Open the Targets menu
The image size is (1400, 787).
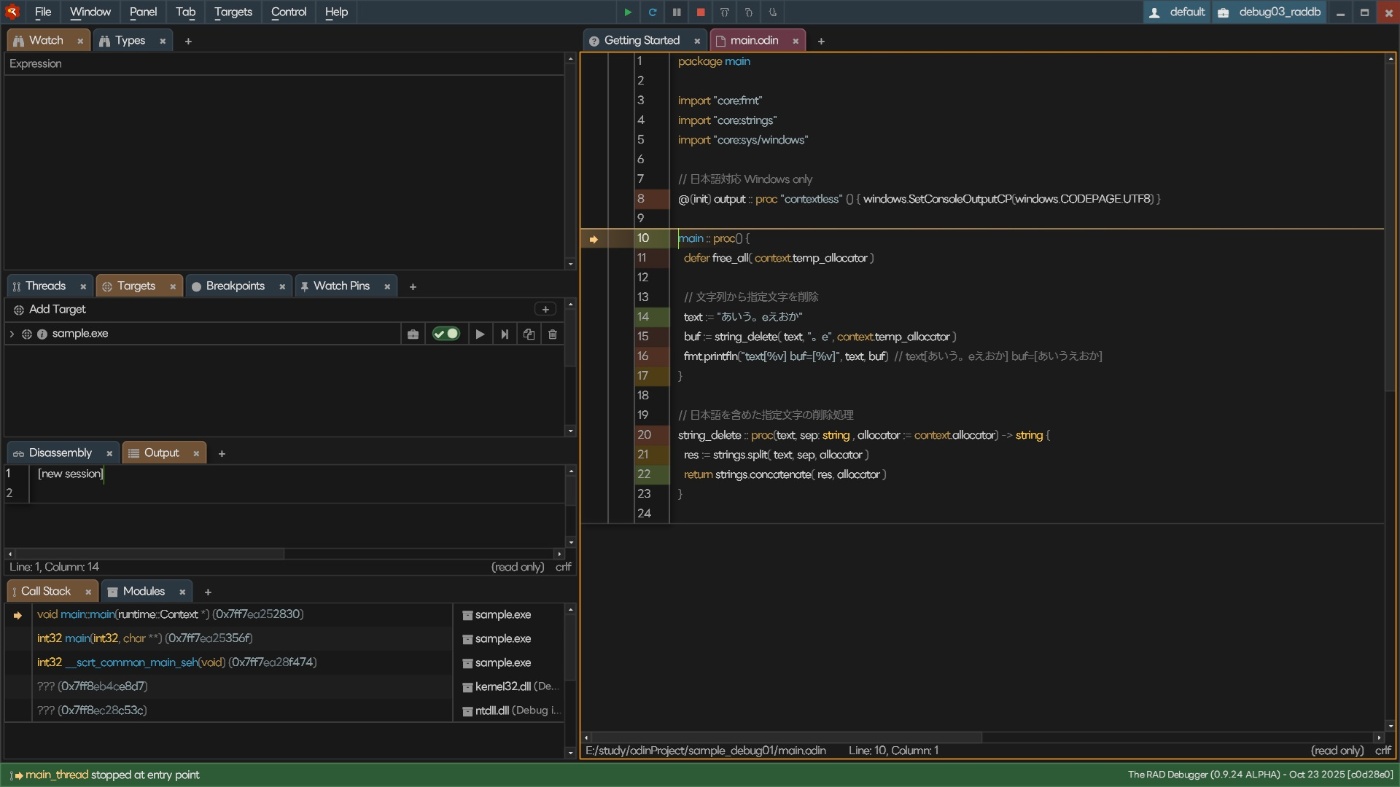coord(233,12)
